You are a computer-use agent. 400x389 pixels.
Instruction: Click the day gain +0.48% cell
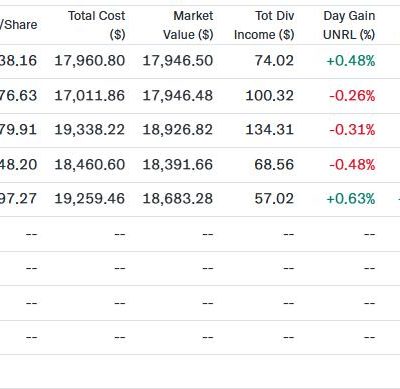(x=351, y=61)
